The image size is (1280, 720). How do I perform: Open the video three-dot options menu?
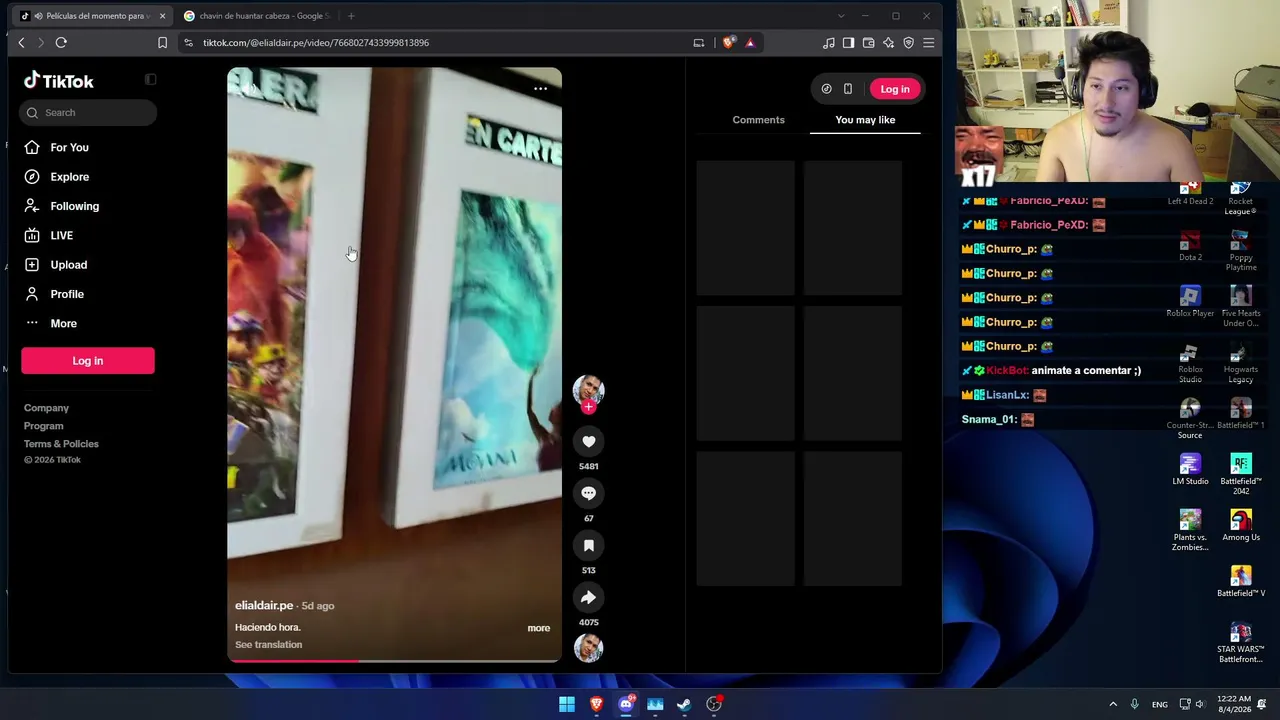point(540,89)
